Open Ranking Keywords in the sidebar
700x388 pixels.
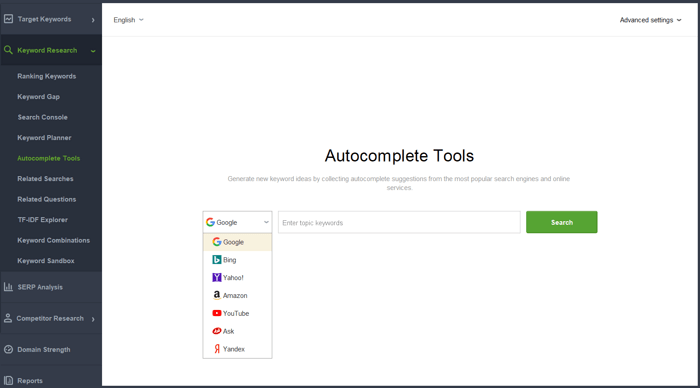[x=46, y=76]
